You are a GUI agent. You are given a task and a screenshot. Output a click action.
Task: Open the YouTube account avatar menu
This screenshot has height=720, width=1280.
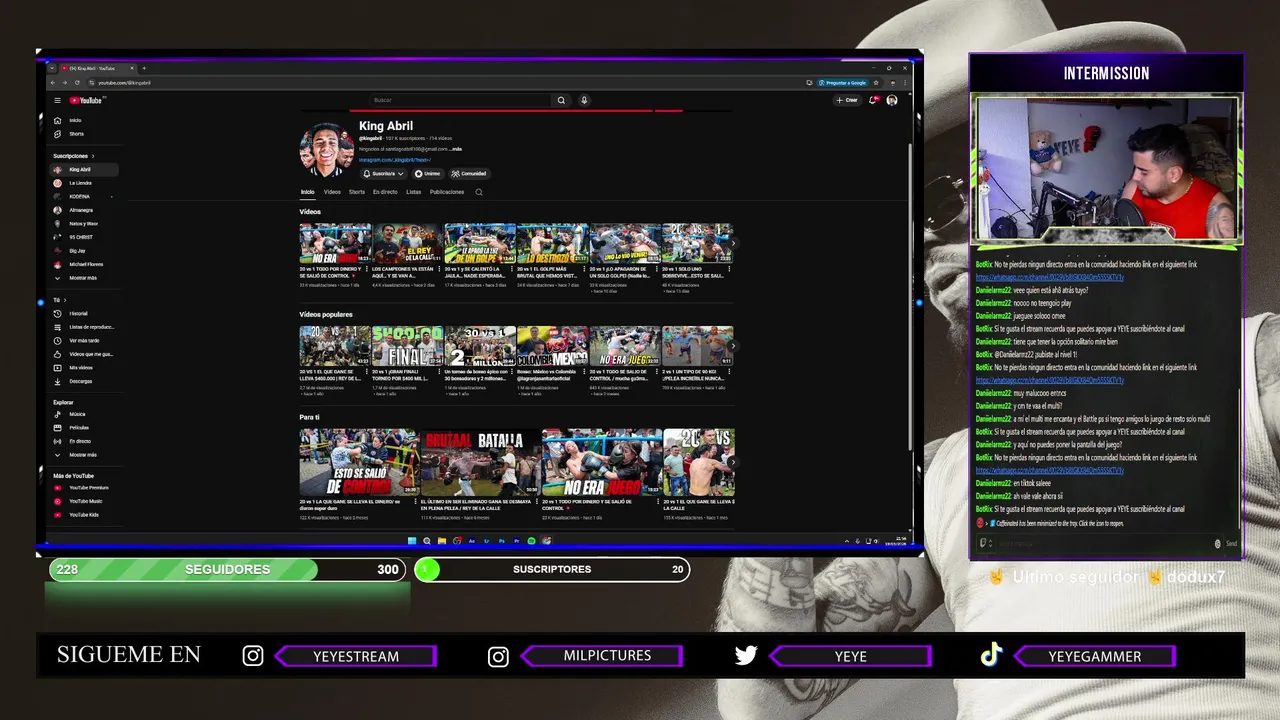pyautogui.click(x=892, y=100)
